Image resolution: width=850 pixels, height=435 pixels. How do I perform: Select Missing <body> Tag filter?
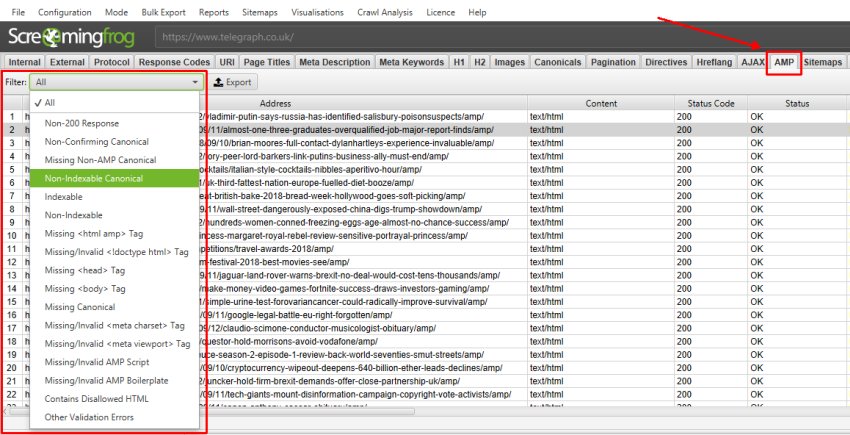pyautogui.click(x=114, y=289)
